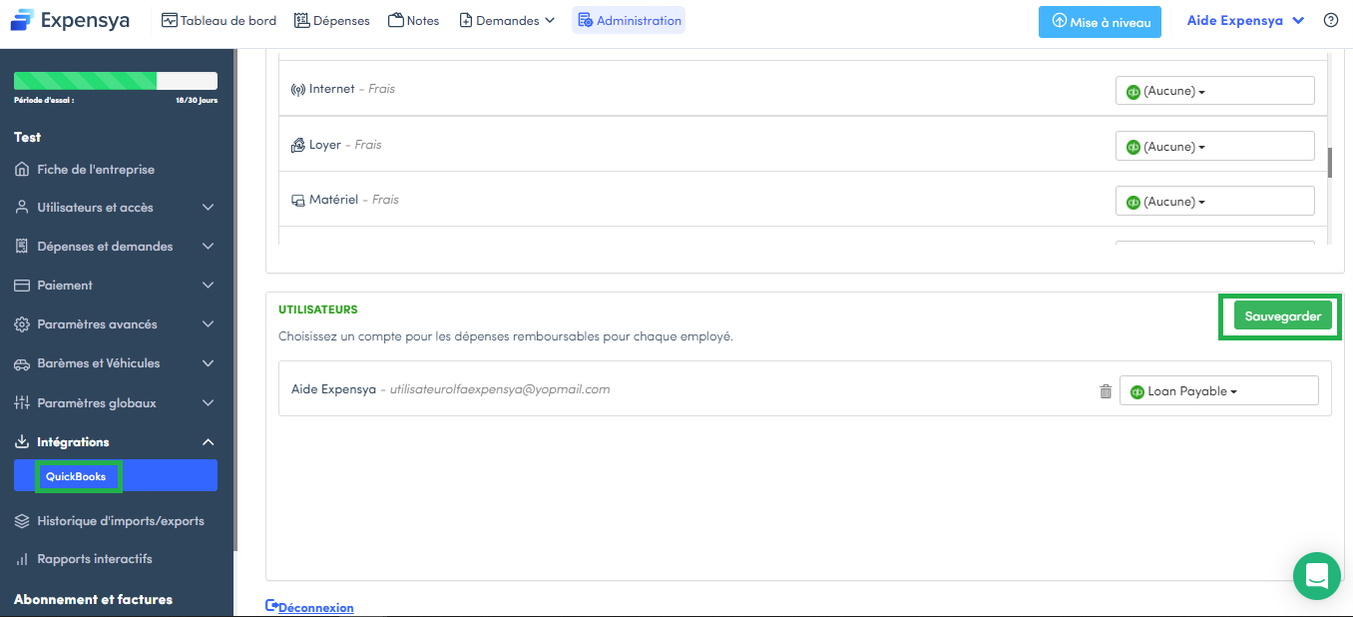Click the Matériel category icon
1353x617 pixels.
pyautogui.click(x=298, y=200)
